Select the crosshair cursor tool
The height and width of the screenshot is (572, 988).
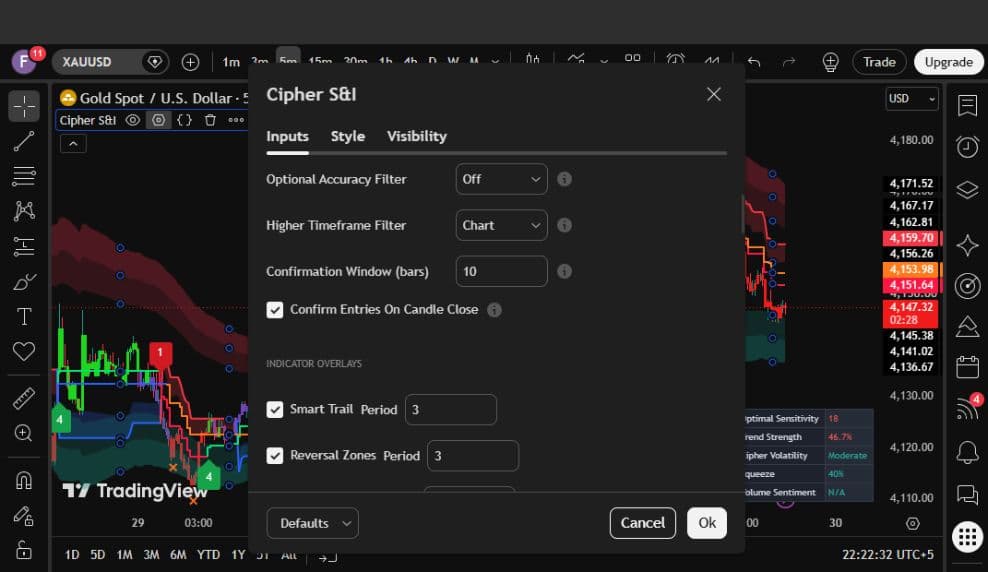[24, 106]
